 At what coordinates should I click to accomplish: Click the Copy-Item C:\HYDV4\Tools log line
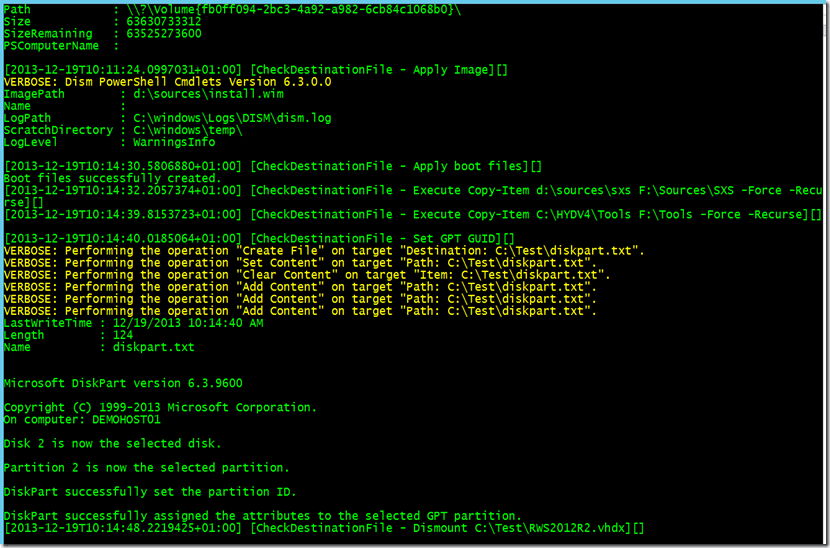click(x=412, y=214)
